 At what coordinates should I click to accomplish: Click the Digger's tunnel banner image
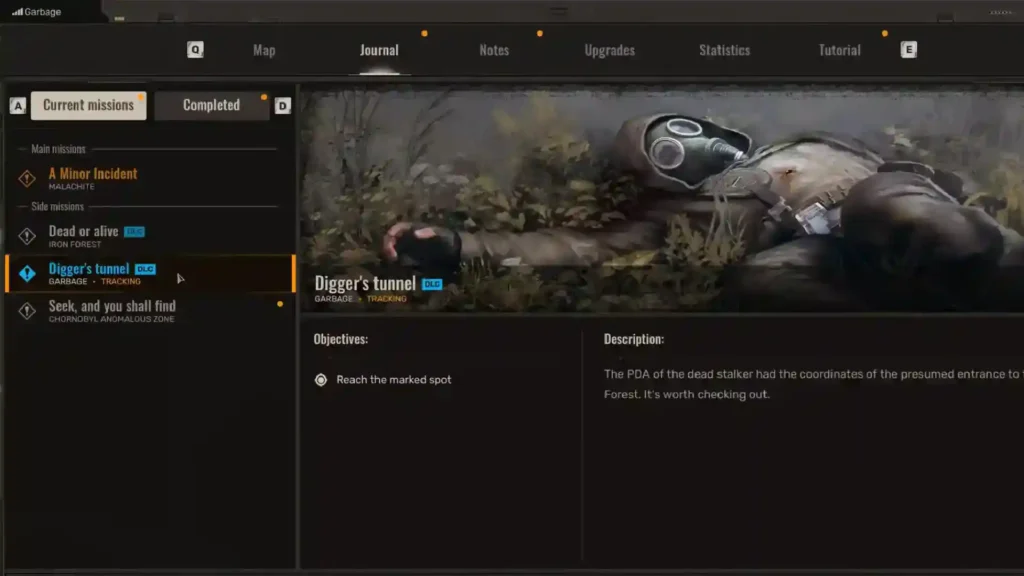(662, 201)
